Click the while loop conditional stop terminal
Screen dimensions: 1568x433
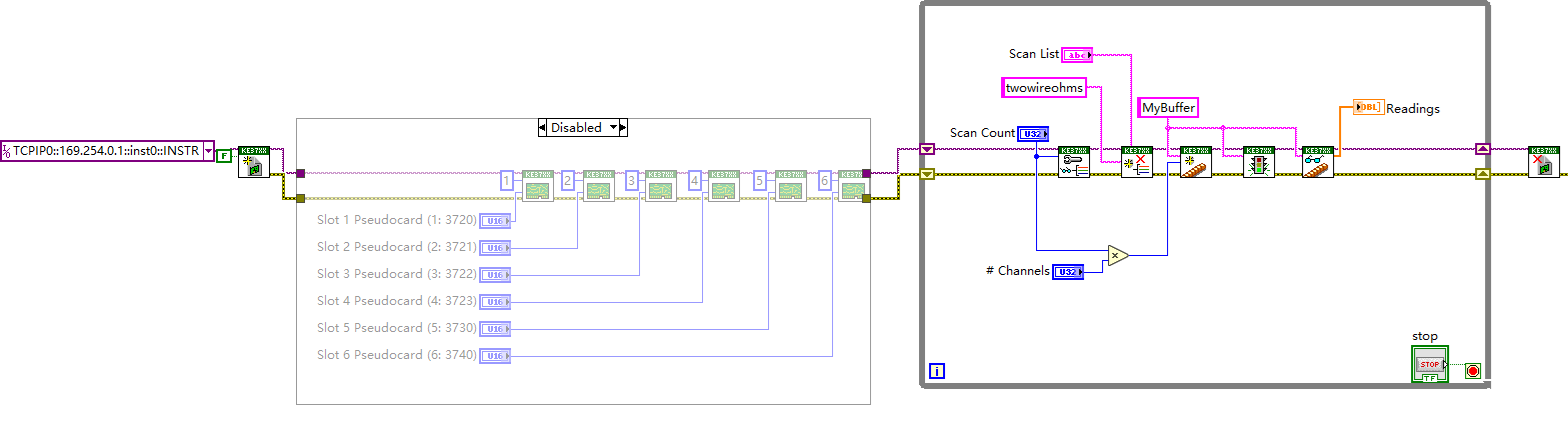point(1472,371)
